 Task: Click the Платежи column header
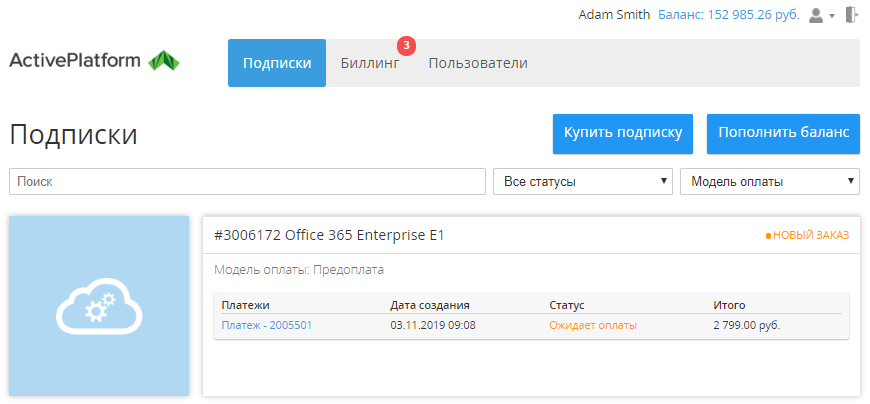pos(245,305)
